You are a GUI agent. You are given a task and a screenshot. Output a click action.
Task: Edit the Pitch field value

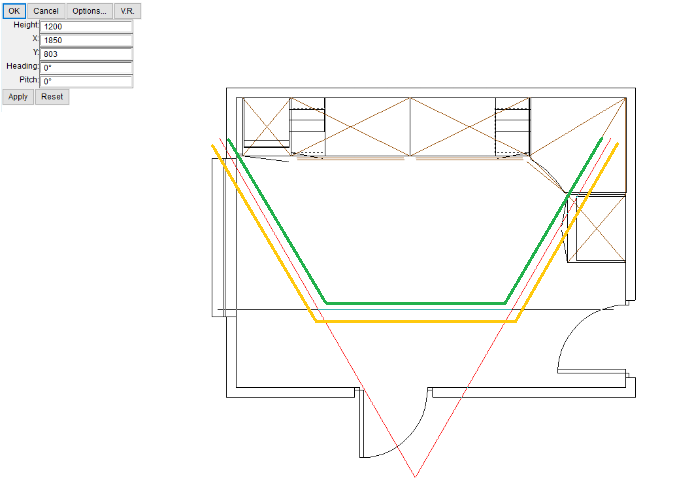click(86, 81)
